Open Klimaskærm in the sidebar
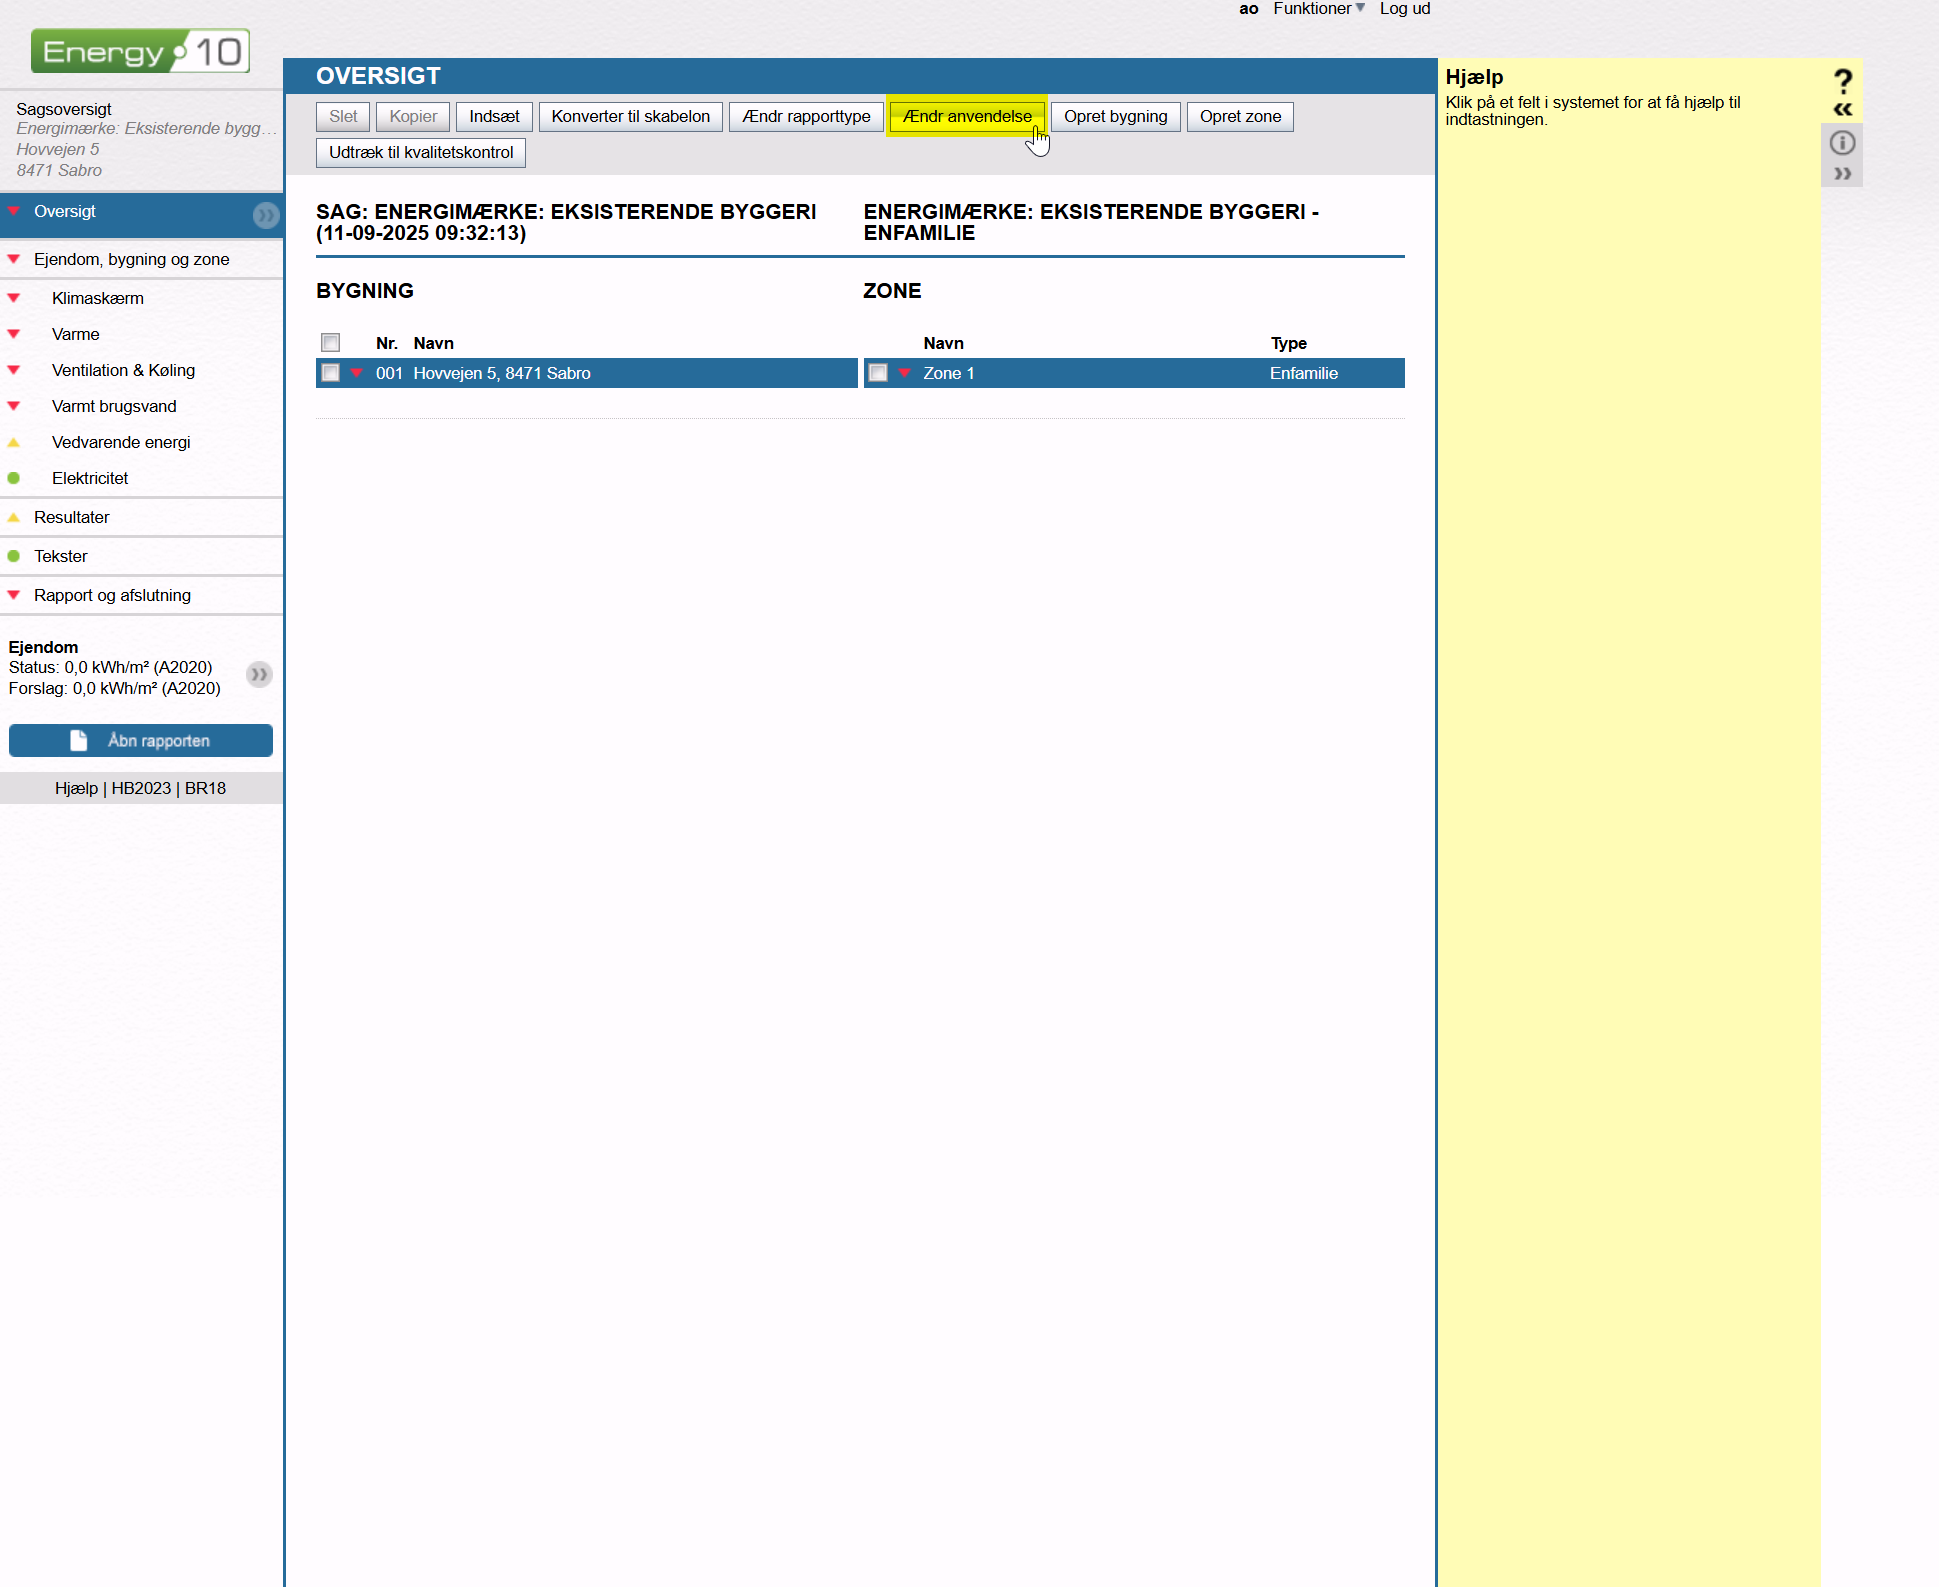 pos(97,298)
